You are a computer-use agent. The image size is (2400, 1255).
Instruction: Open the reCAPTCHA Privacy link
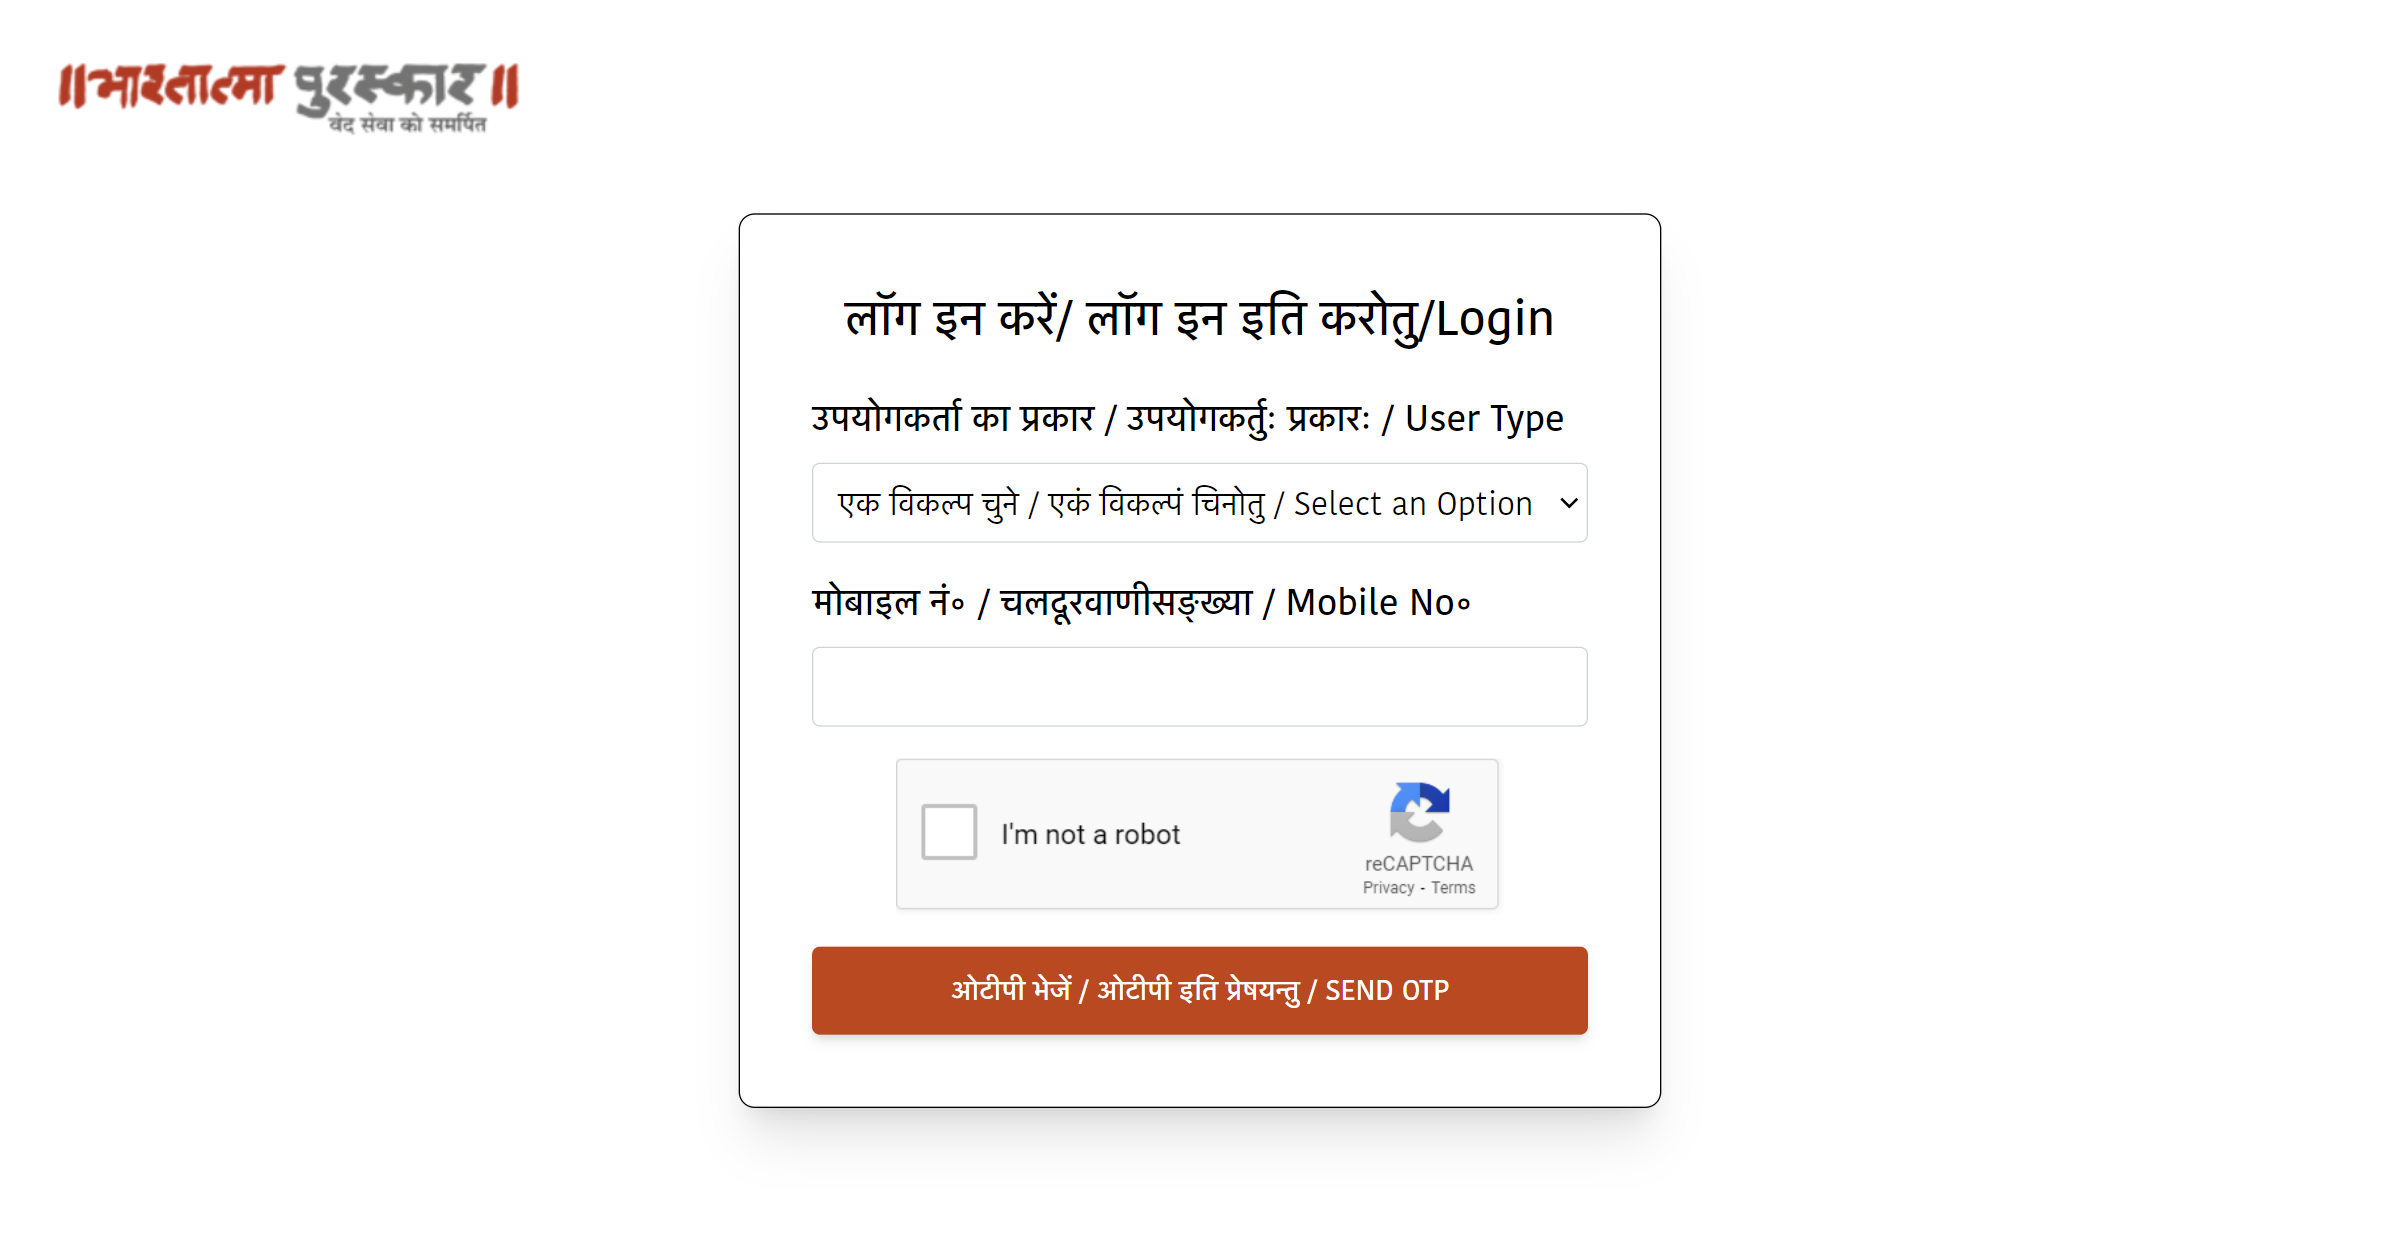1388,888
